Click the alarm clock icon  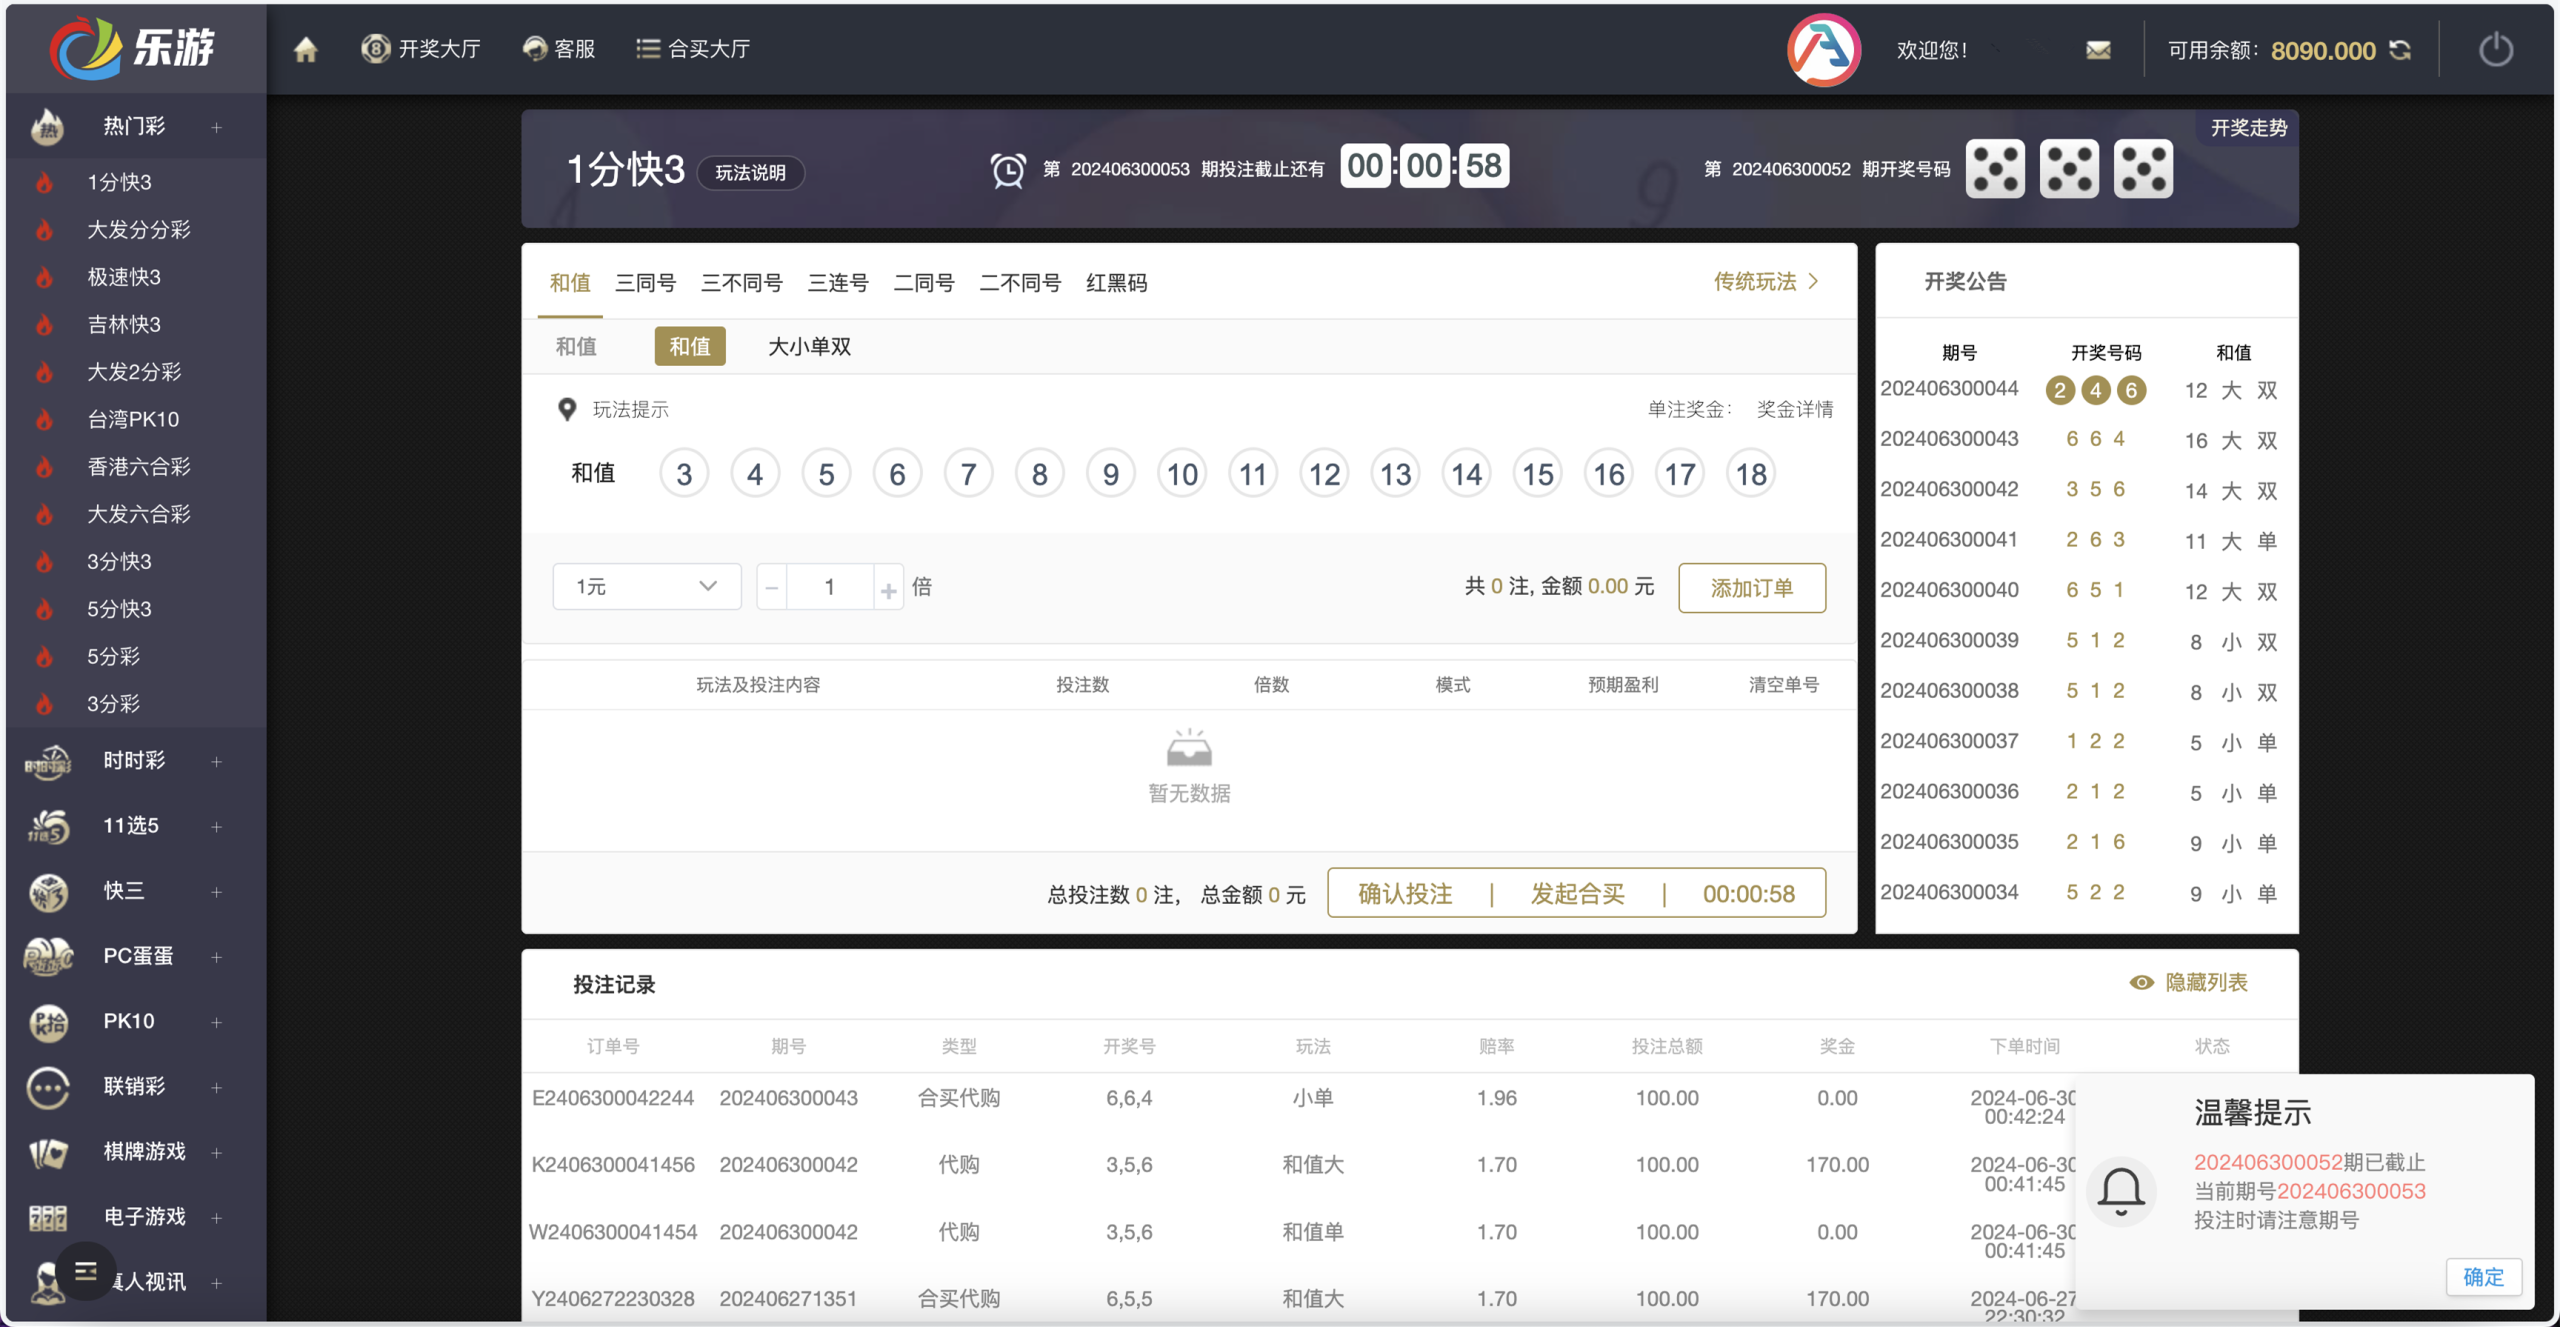pyautogui.click(x=1007, y=169)
